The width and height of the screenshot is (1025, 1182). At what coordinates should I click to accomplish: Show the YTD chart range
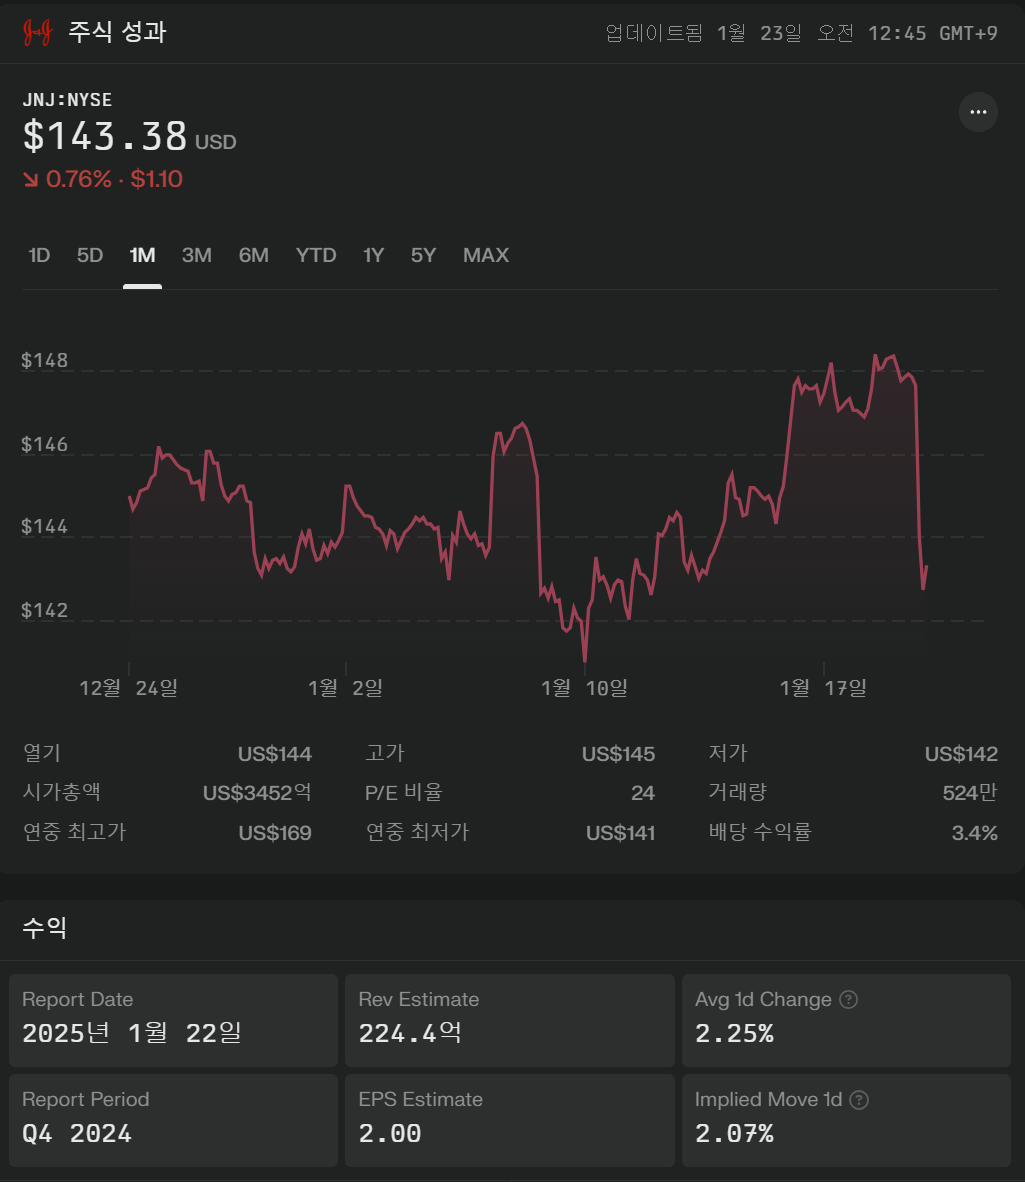(316, 256)
